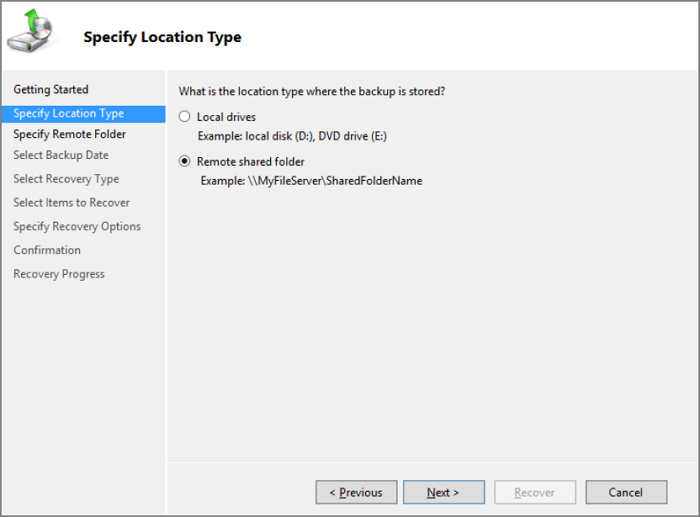Screen dimensions: 700x517
Task: Click the Confirmation step in sidebar
Action: click(x=47, y=250)
